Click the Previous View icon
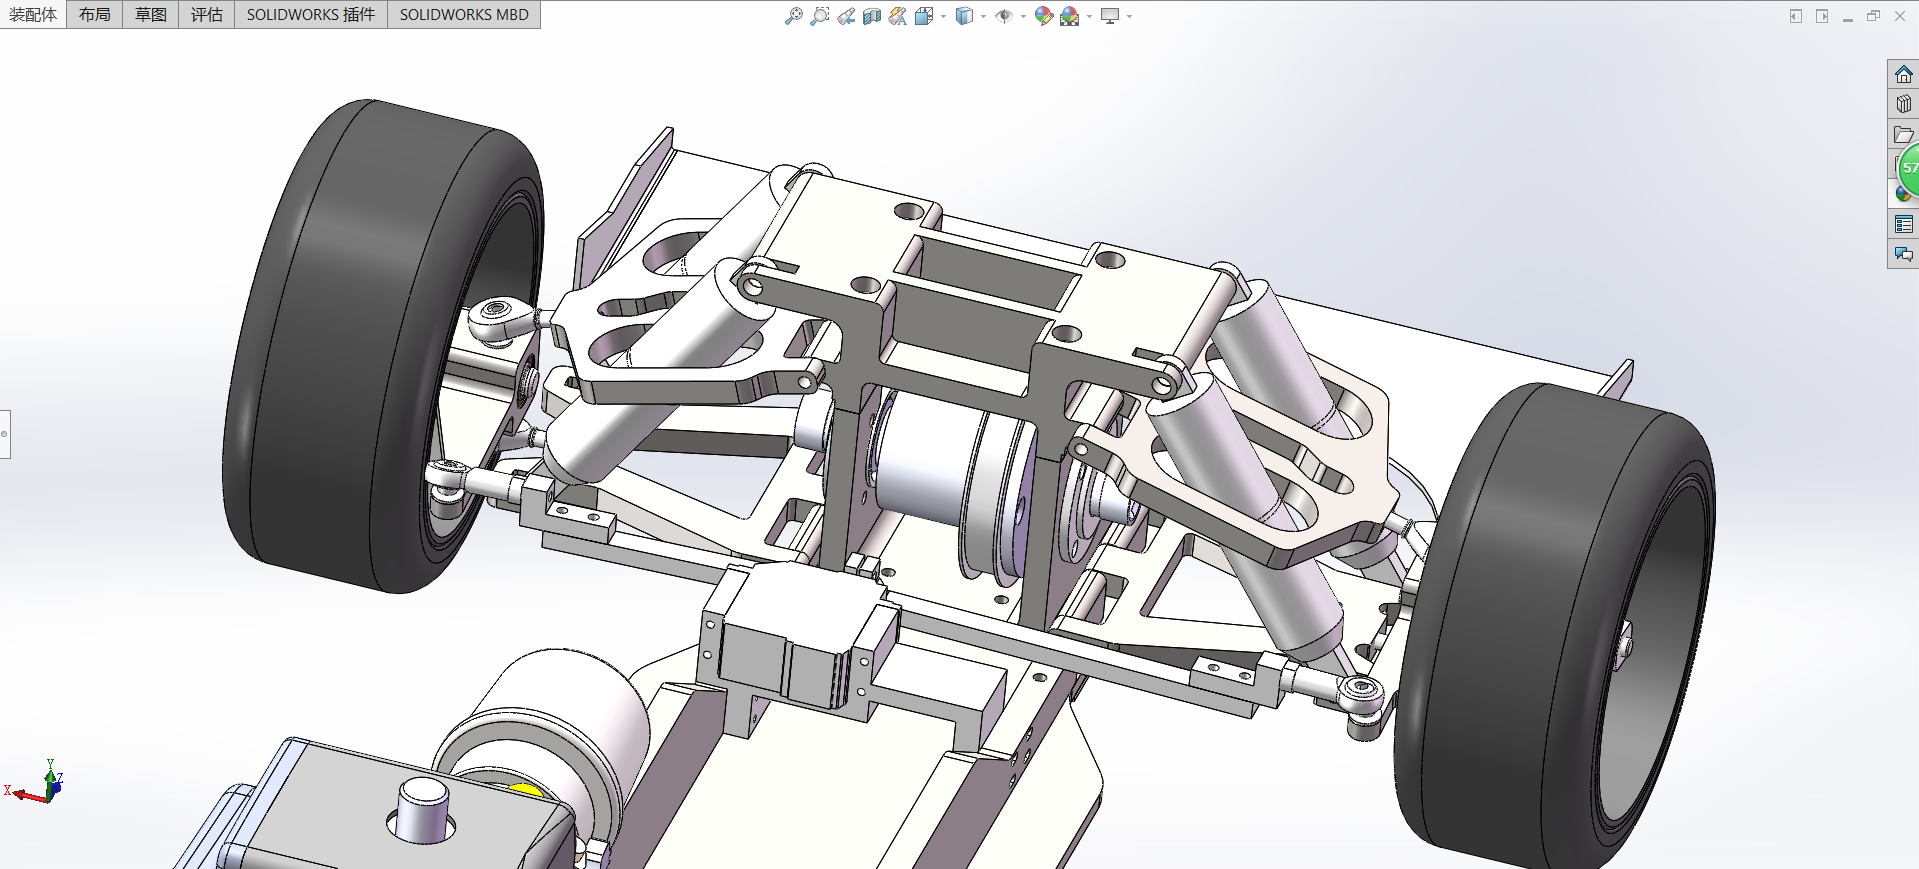Screen dimensions: 1919x869 click(846, 16)
